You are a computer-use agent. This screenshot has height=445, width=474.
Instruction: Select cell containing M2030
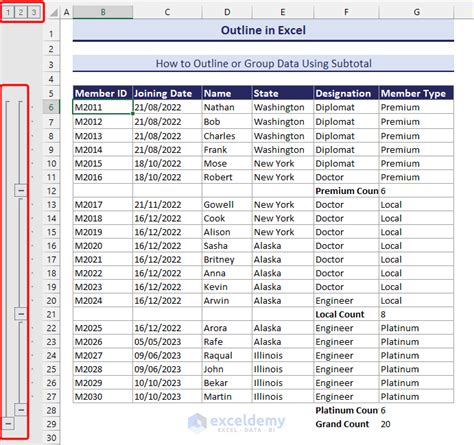tap(103, 397)
